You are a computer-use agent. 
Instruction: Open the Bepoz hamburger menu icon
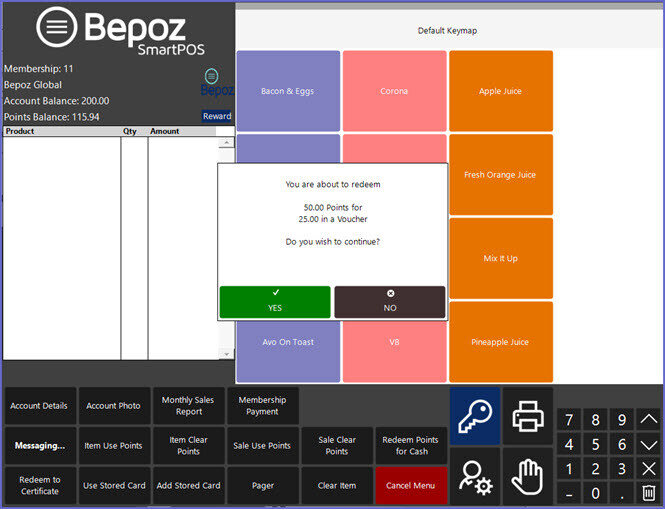pos(57,27)
